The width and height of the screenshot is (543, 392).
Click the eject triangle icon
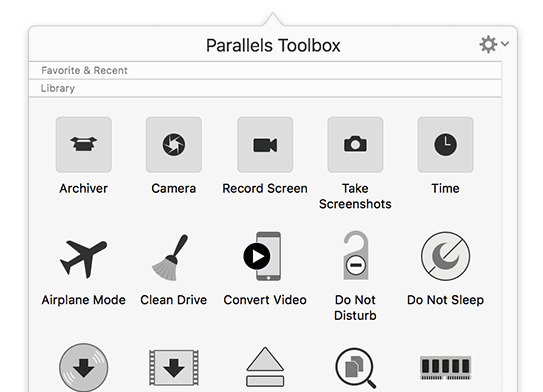point(265,367)
